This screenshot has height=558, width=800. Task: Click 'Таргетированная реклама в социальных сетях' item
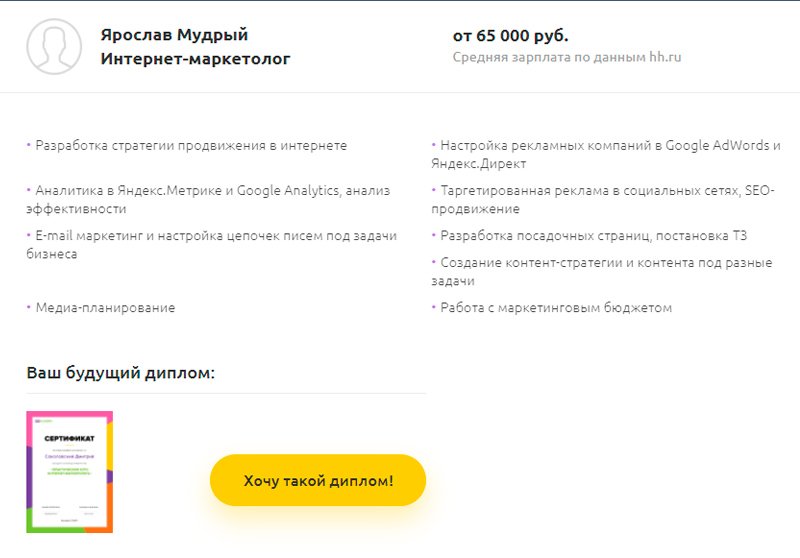[x=603, y=199]
